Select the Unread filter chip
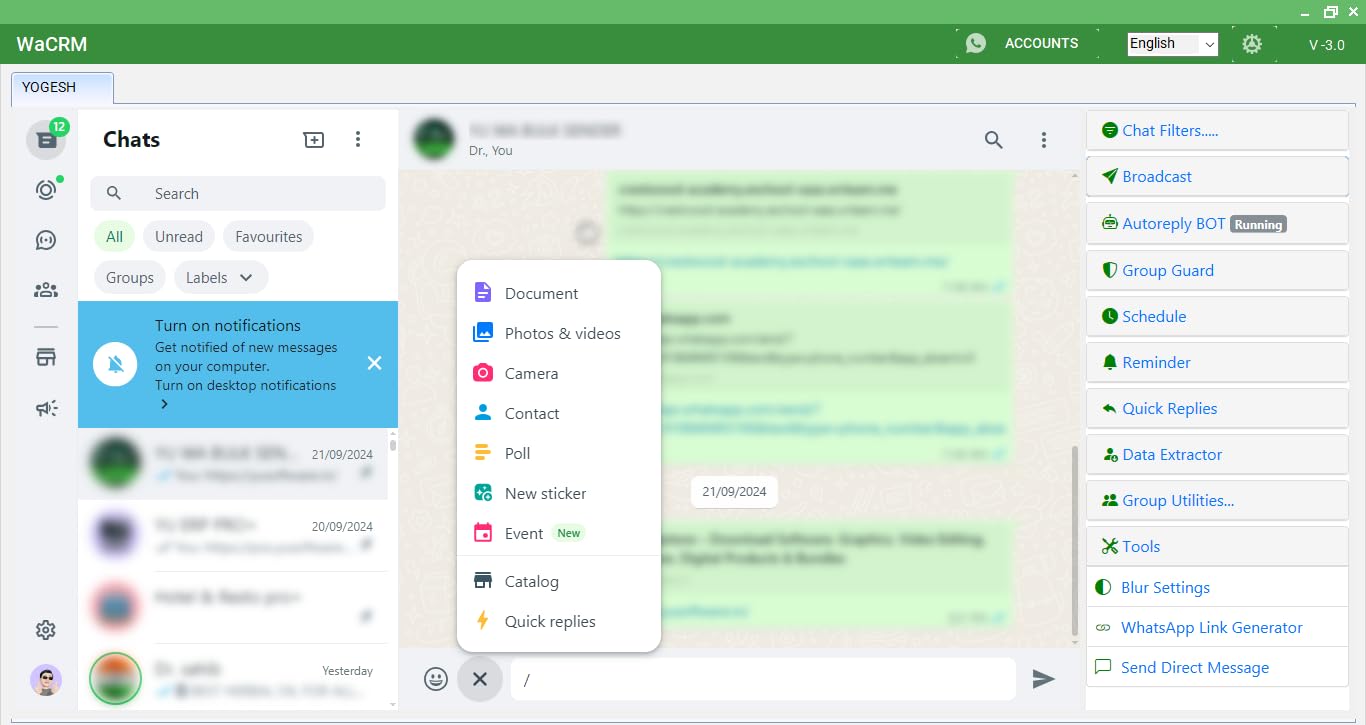 coord(179,237)
